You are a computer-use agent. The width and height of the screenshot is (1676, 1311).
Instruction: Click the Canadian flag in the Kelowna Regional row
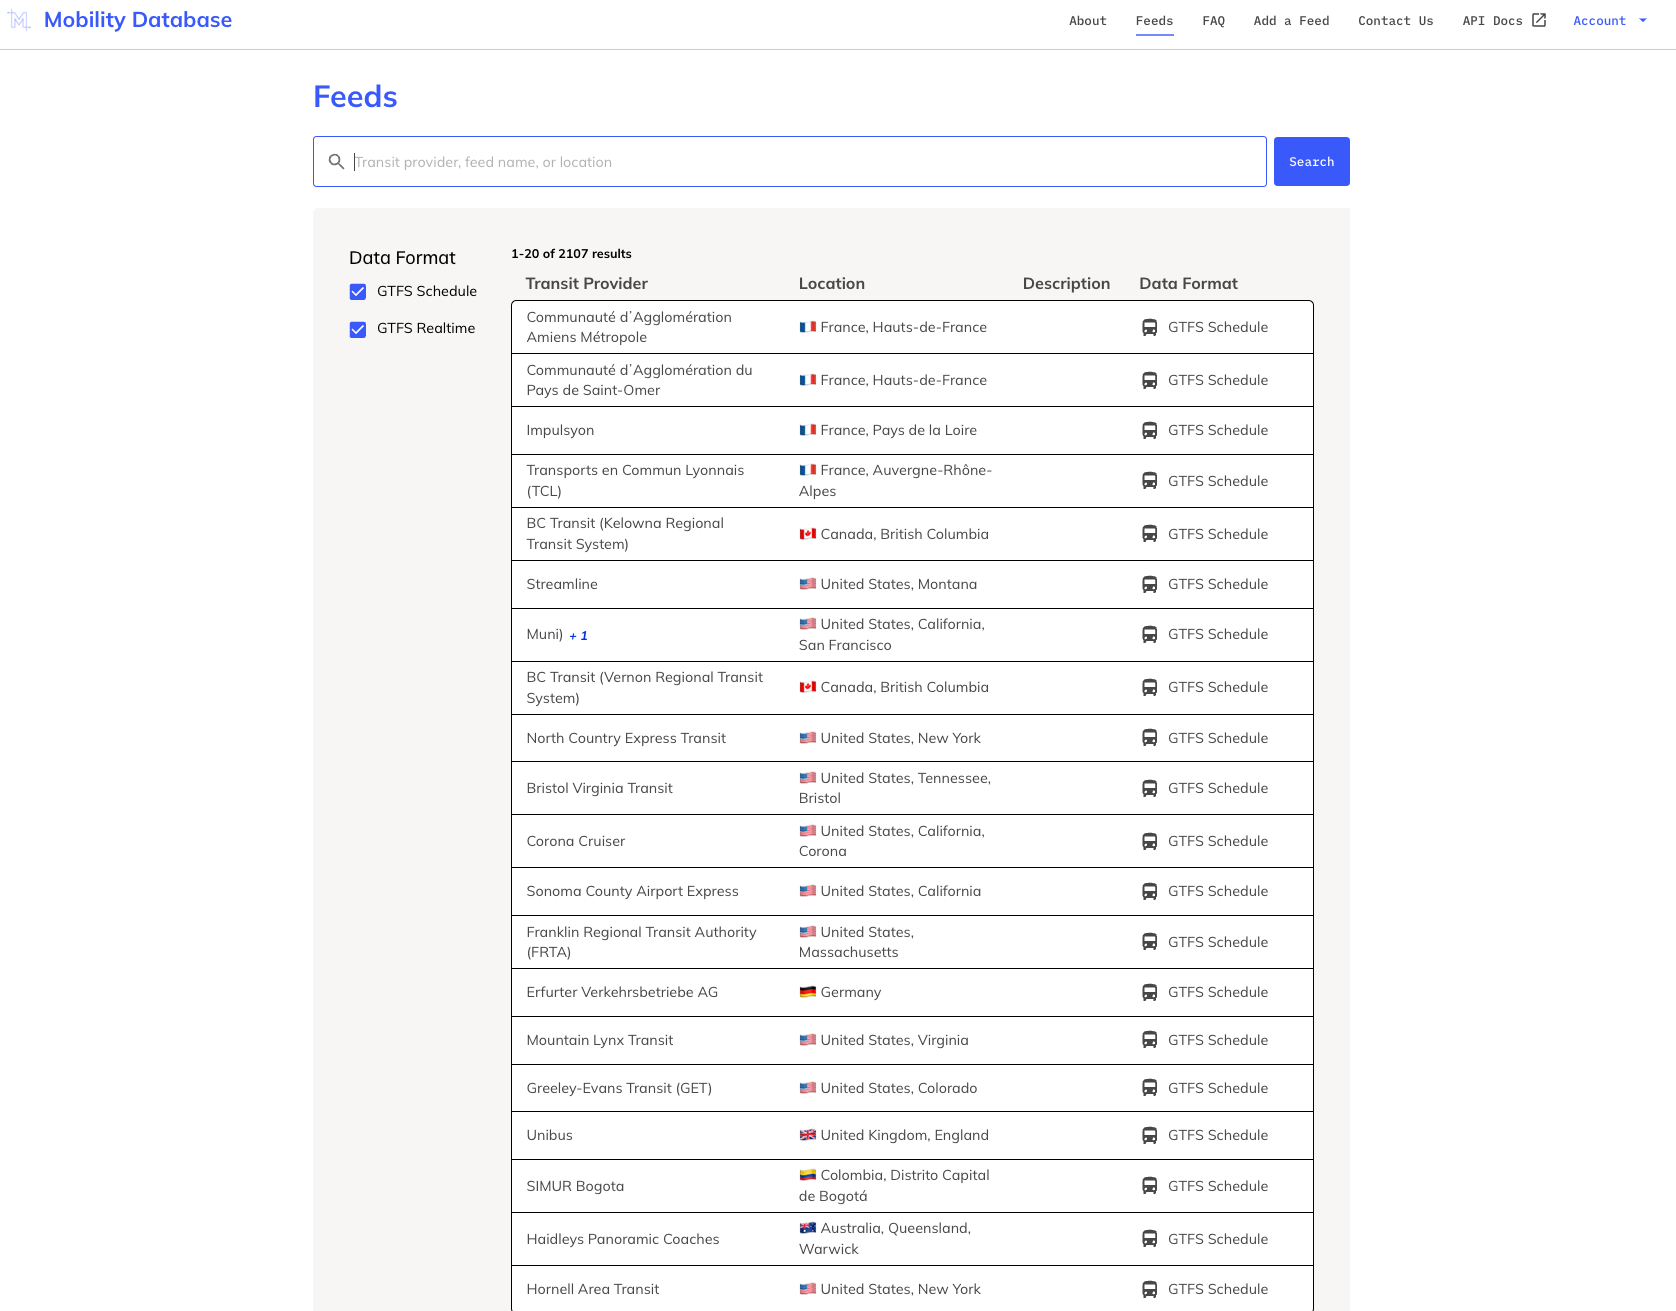808,534
